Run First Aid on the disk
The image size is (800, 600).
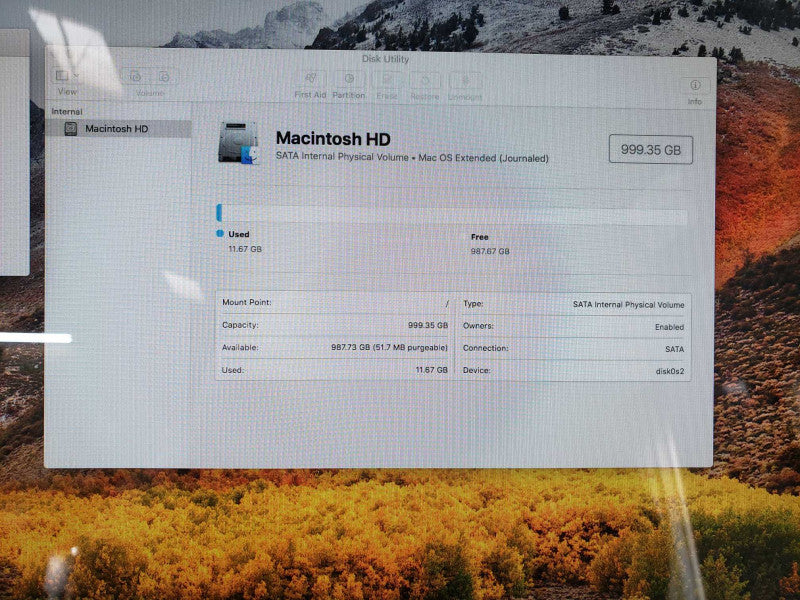310,79
